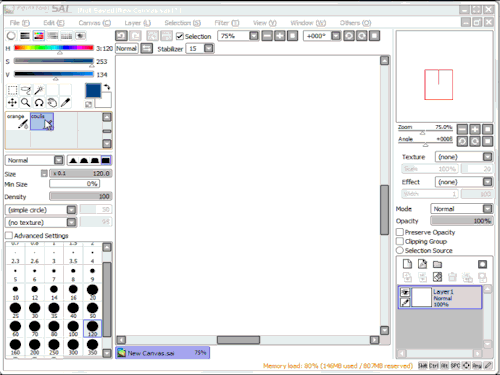Click the blue foreground color swatch
This screenshot has width=500, height=375.
click(x=93, y=91)
